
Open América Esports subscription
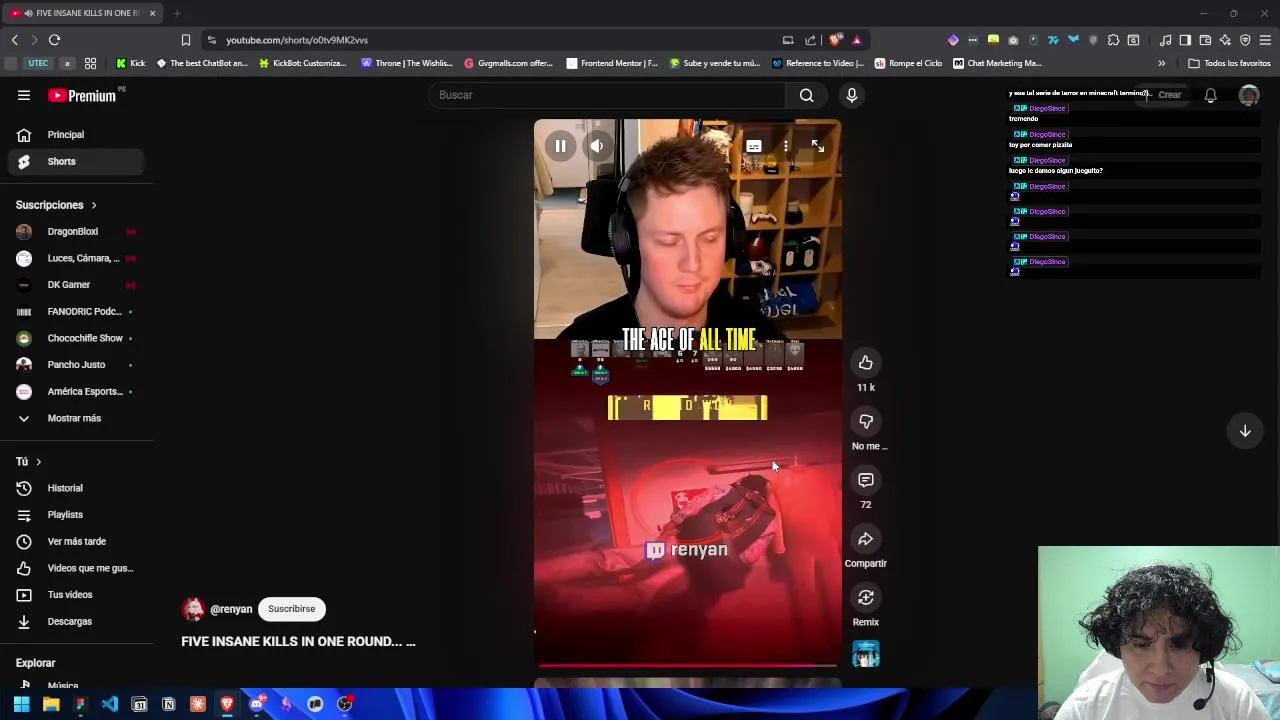(x=76, y=391)
